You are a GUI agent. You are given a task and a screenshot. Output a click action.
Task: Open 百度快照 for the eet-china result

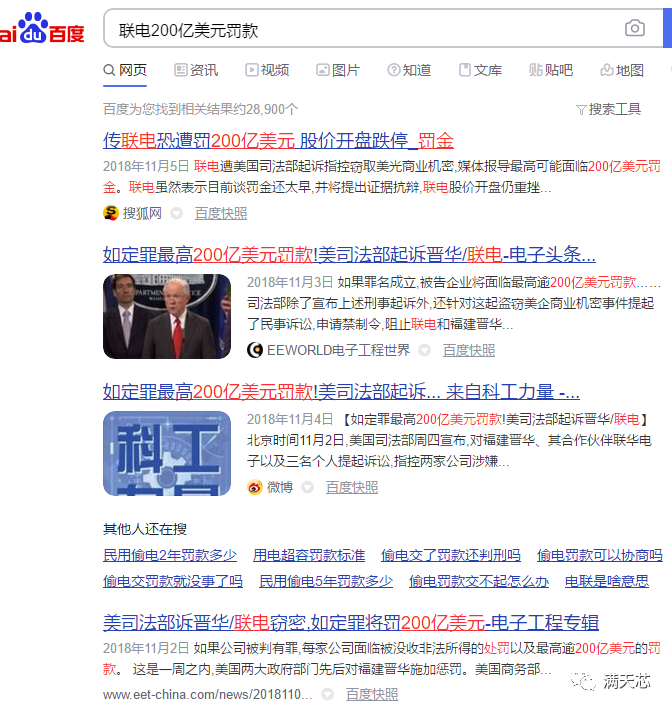coord(372,694)
